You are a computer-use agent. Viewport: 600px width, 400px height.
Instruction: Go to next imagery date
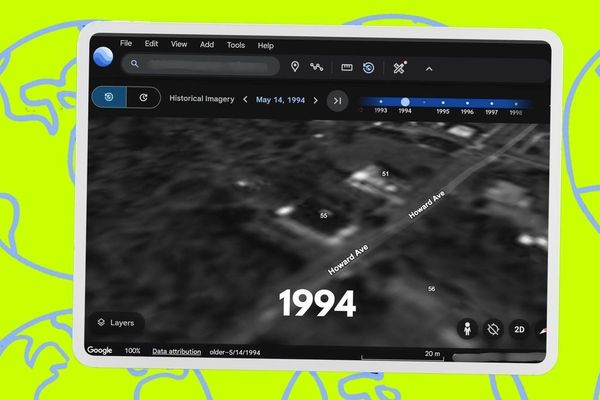pyautogui.click(x=315, y=100)
